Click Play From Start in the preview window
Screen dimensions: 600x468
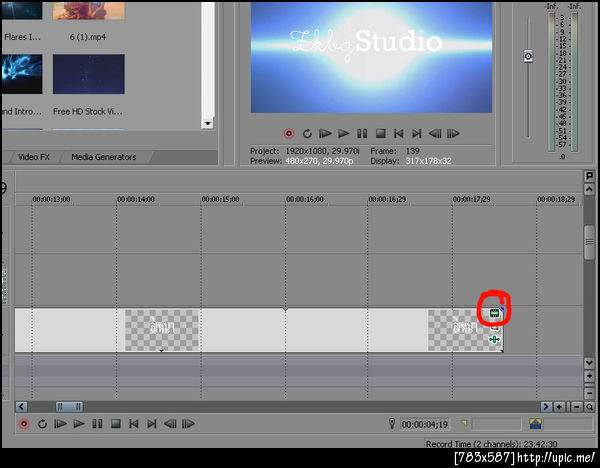325,134
